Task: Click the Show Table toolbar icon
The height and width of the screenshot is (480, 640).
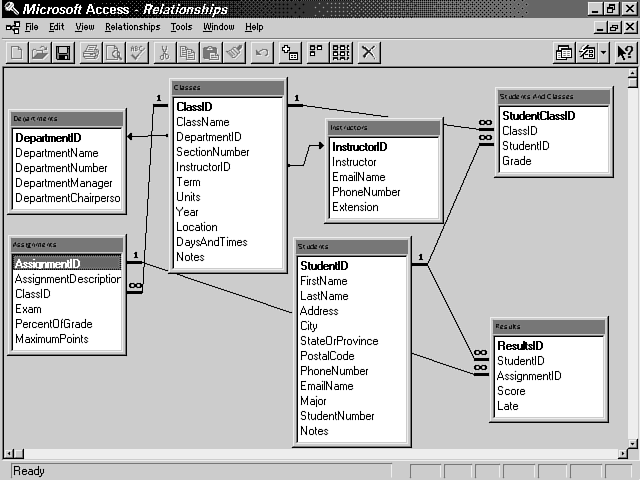Action: coord(290,52)
